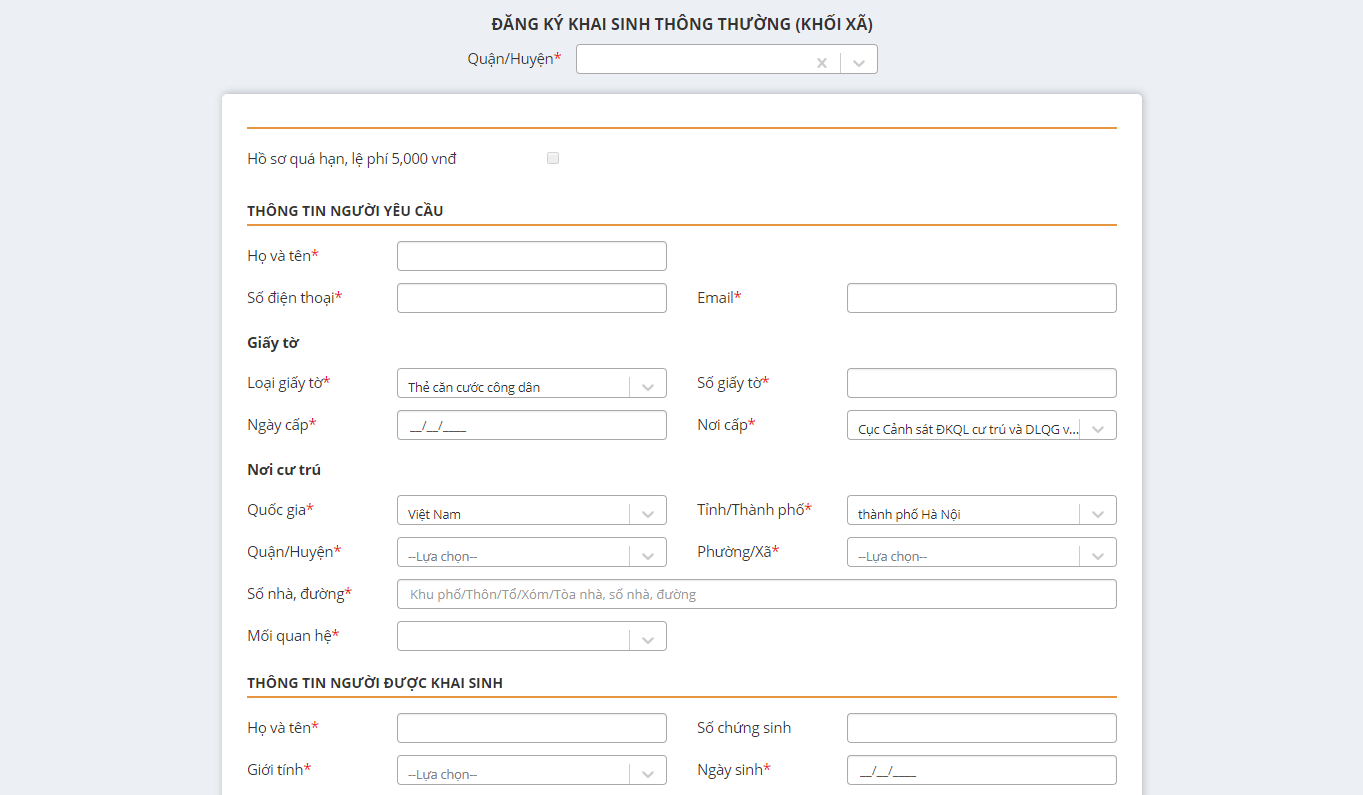Tick the Hồ sơ quá hạn checkbox
The width and height of the screenshot is (1363, 795).
pyautogui.click(x=553, y=158)
